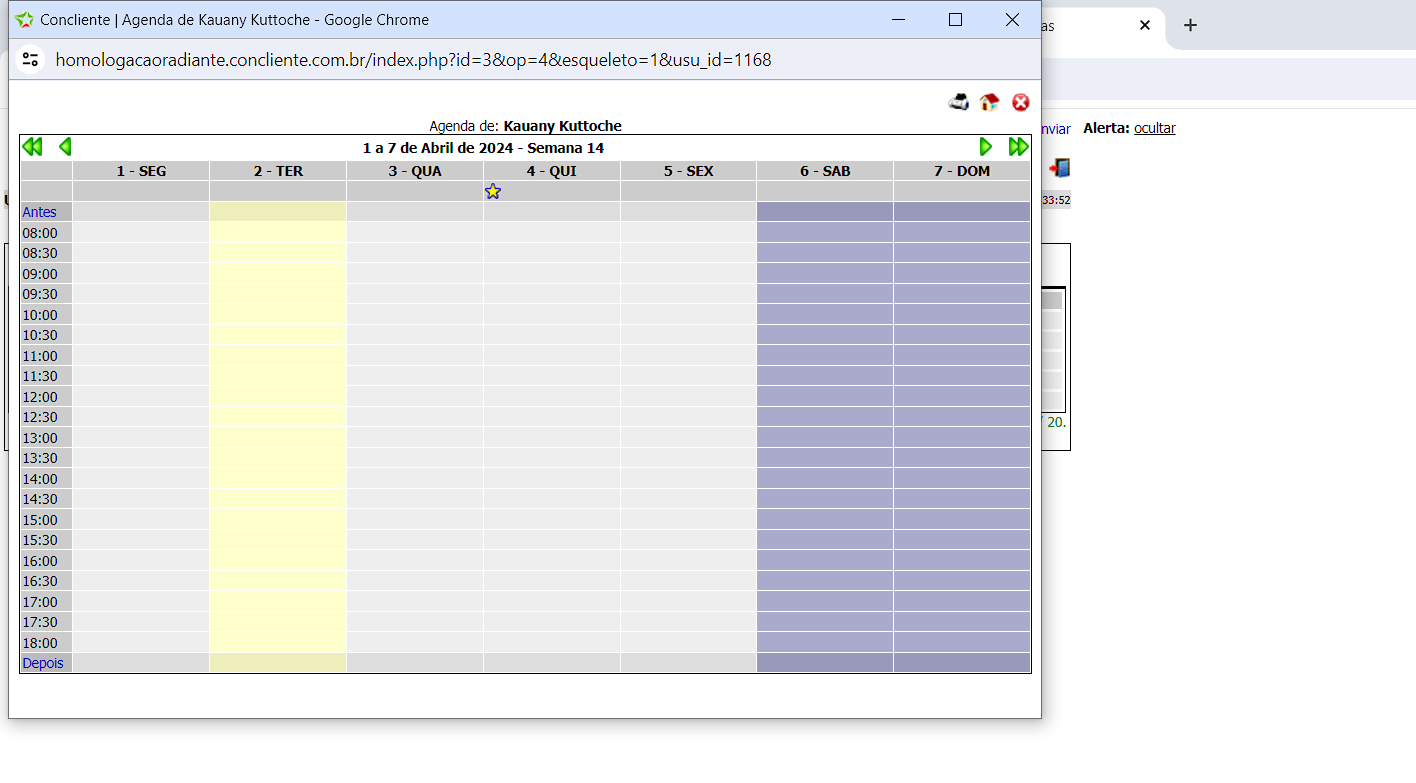
Task: Click the yellow star on Thursday column
Action: tap(492, 191)
